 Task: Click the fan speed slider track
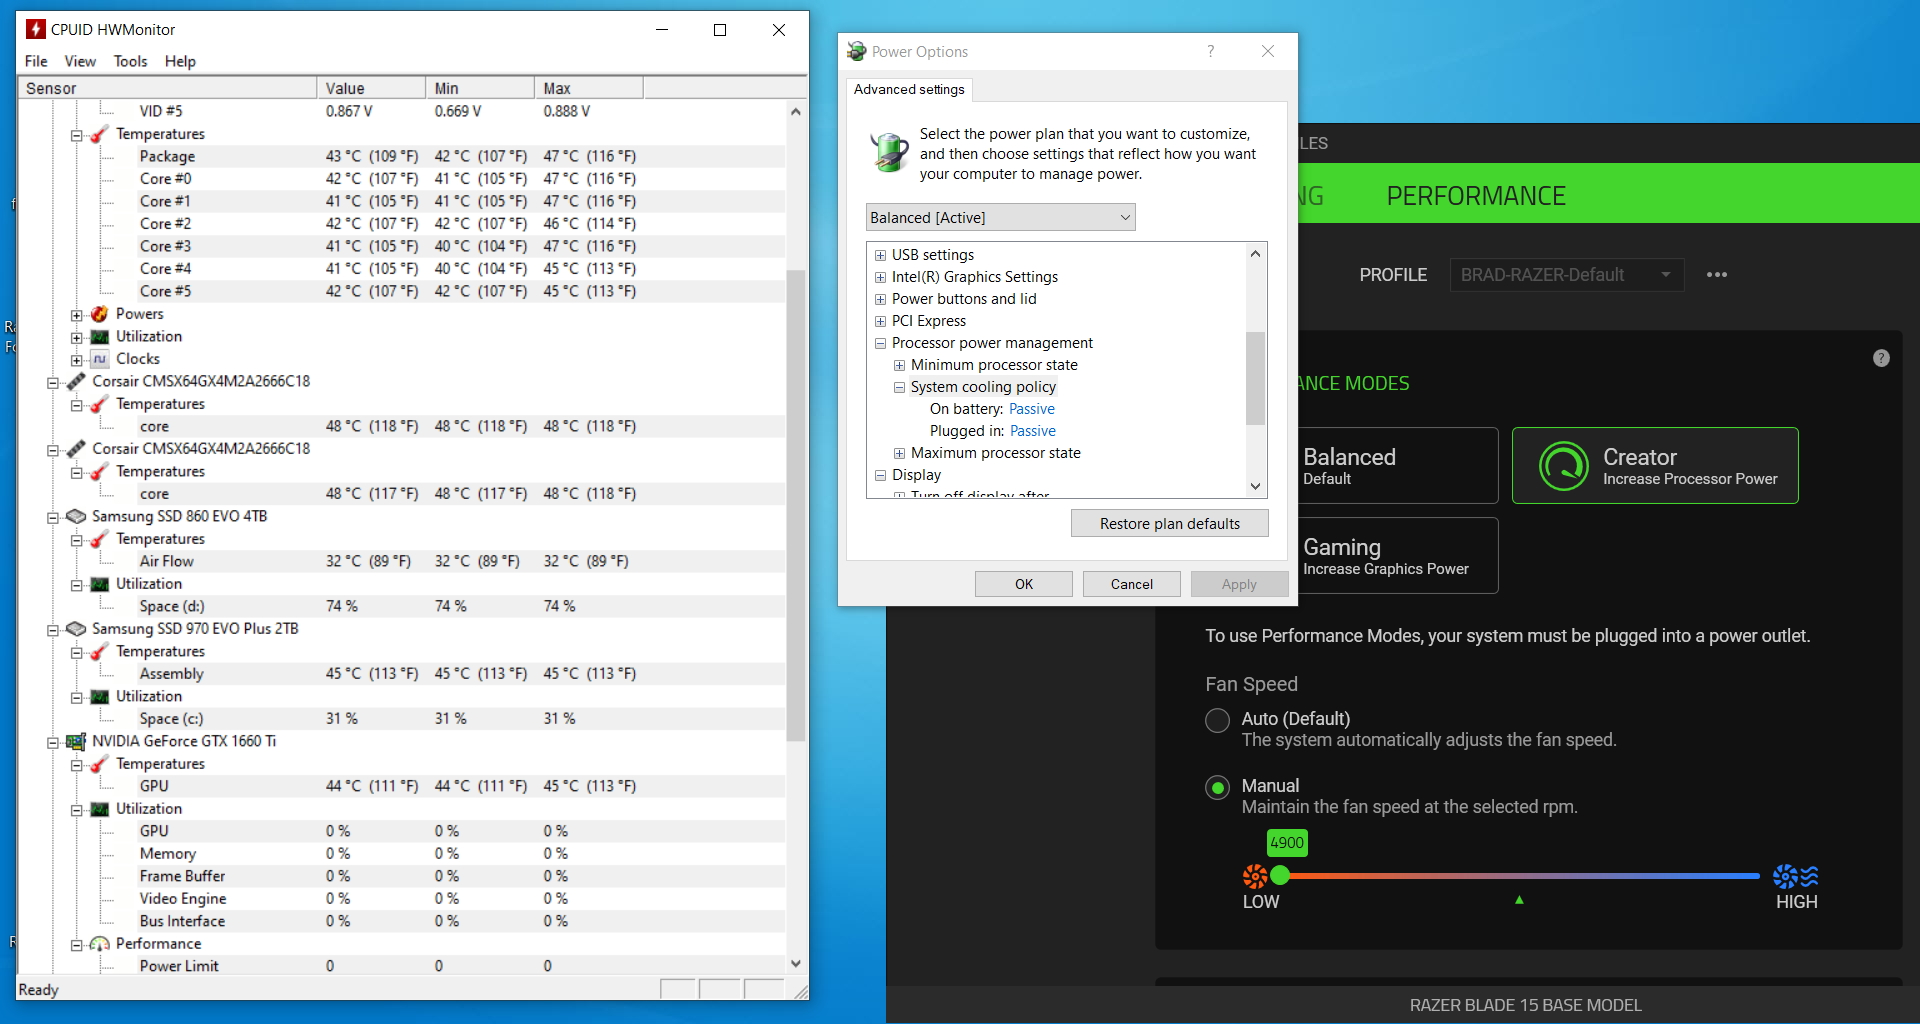point(1520,876)
